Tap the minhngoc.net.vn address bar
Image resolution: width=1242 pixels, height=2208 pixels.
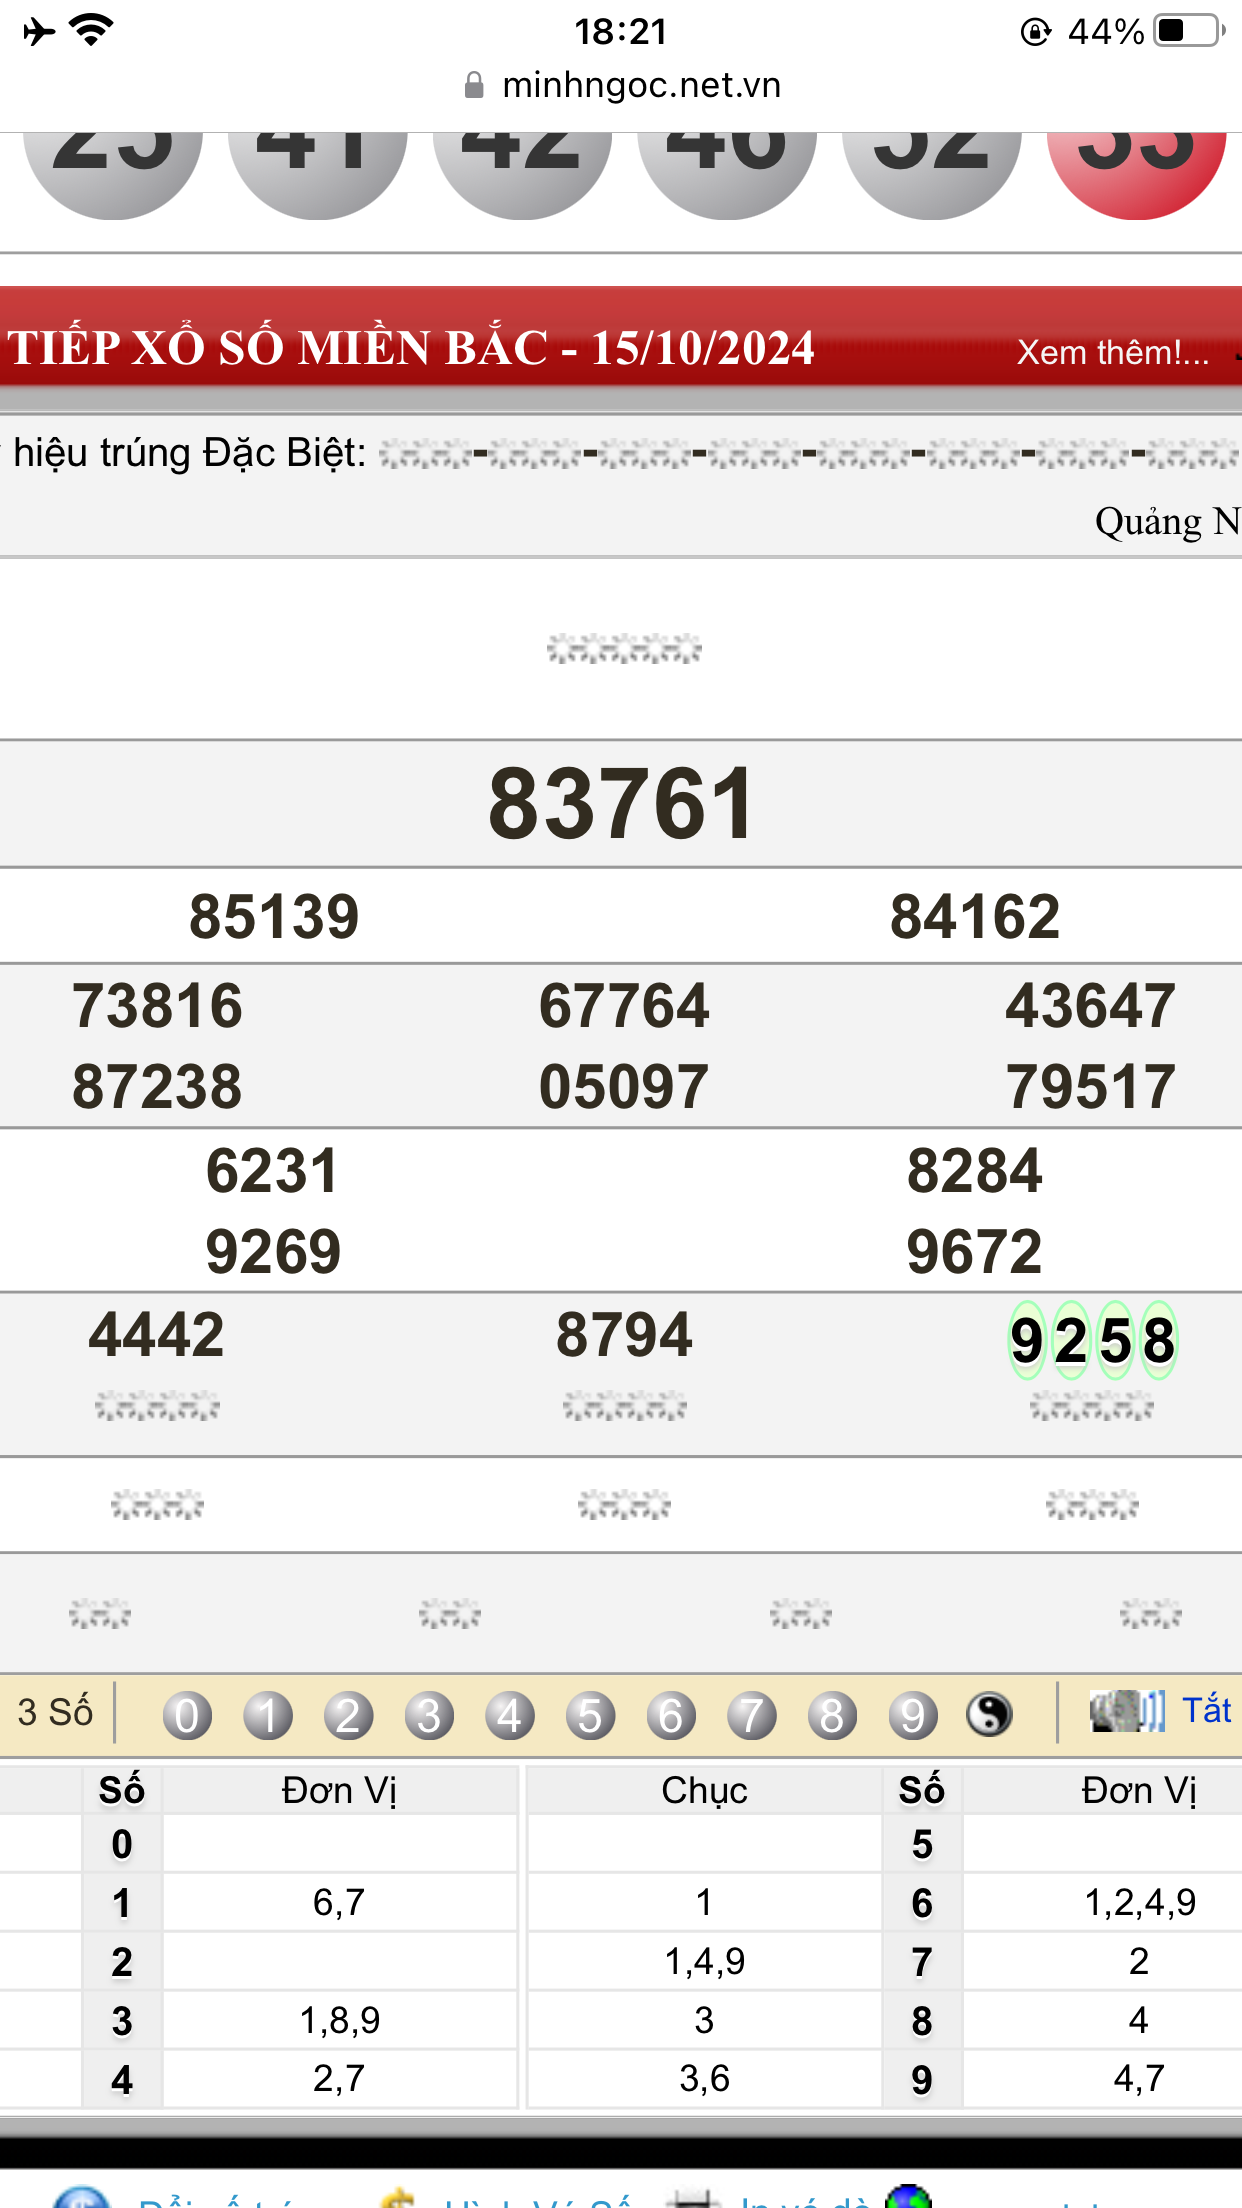640,86
